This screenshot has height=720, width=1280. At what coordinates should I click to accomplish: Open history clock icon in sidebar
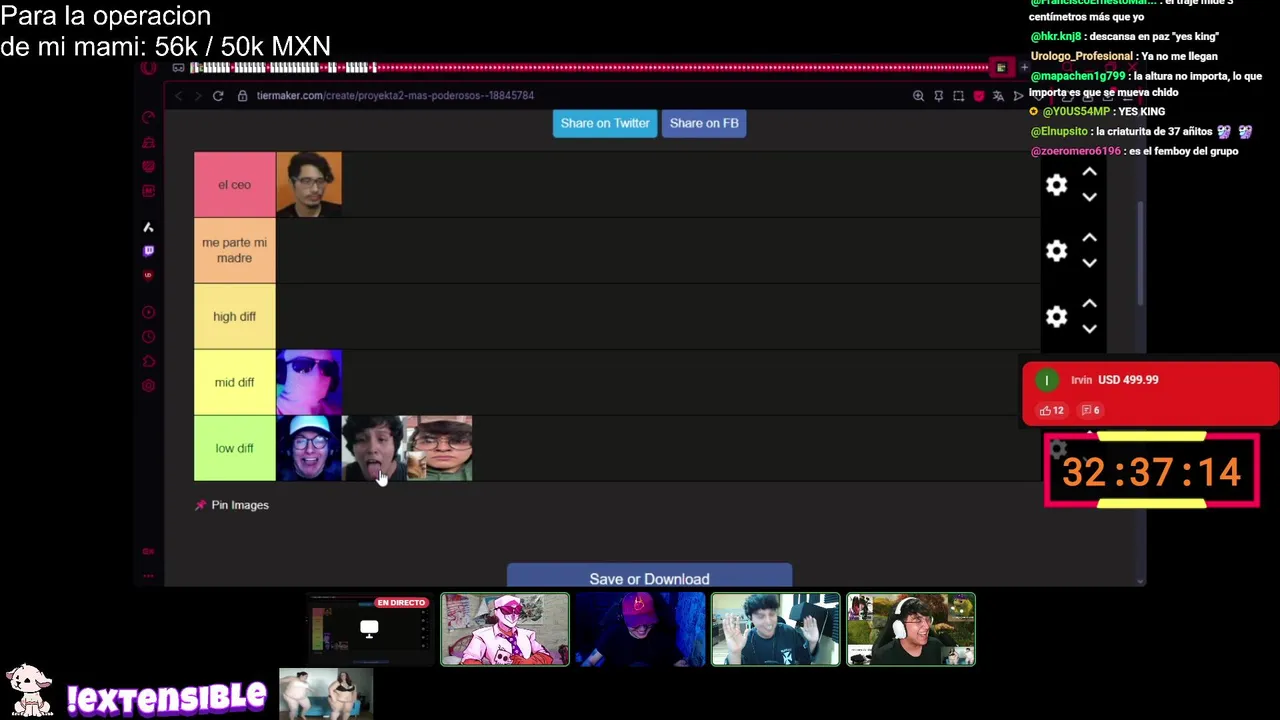[148, 337]
